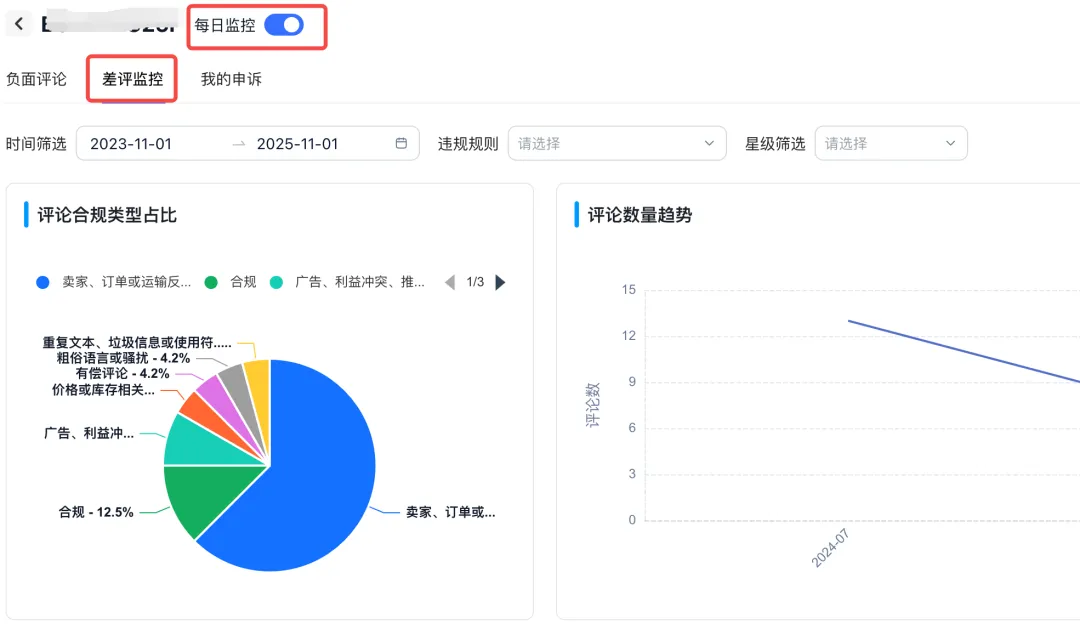Toggle 广告、利益冲突、推... legend item
Viewport: 1080px width, 629px height.
coord(347,282)
